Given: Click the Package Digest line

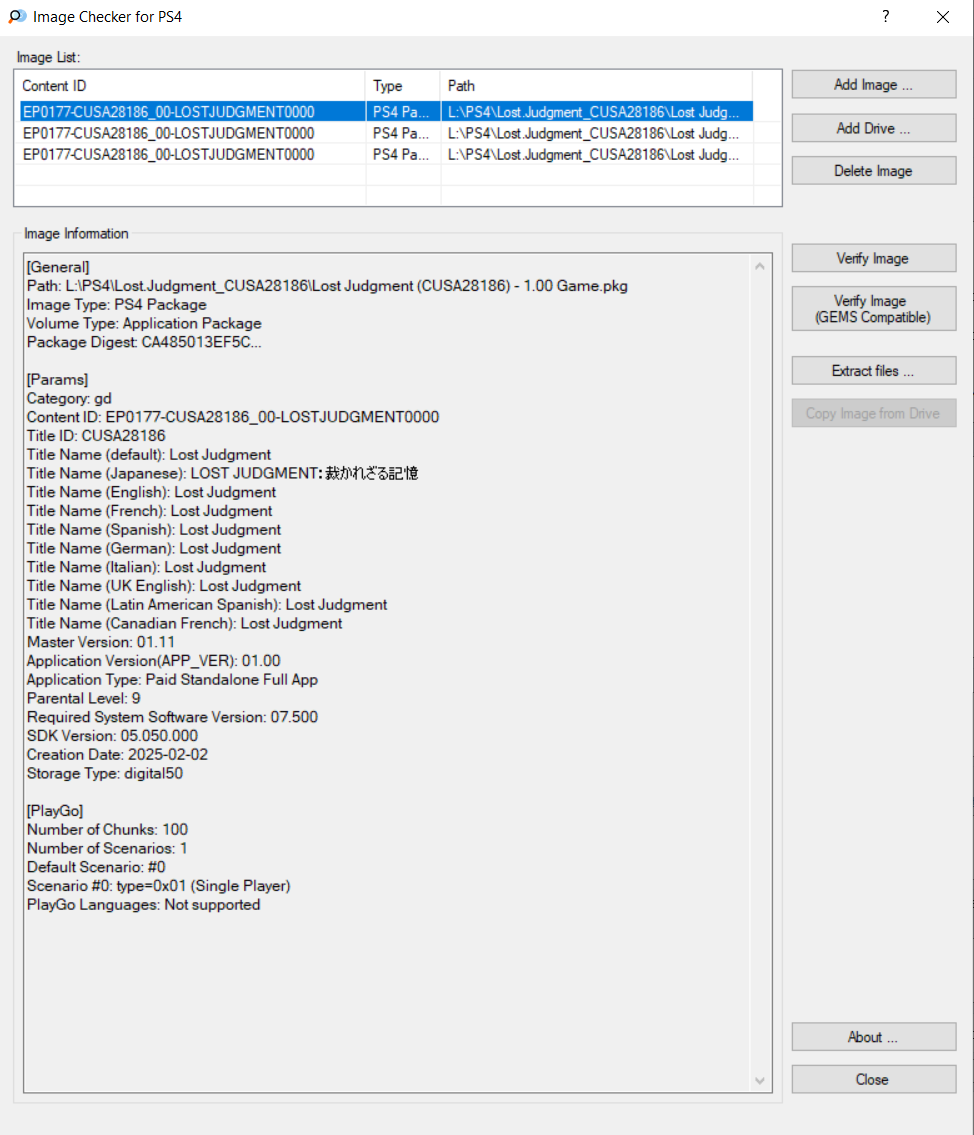Looking at the screenshot, I should [144, 342].
